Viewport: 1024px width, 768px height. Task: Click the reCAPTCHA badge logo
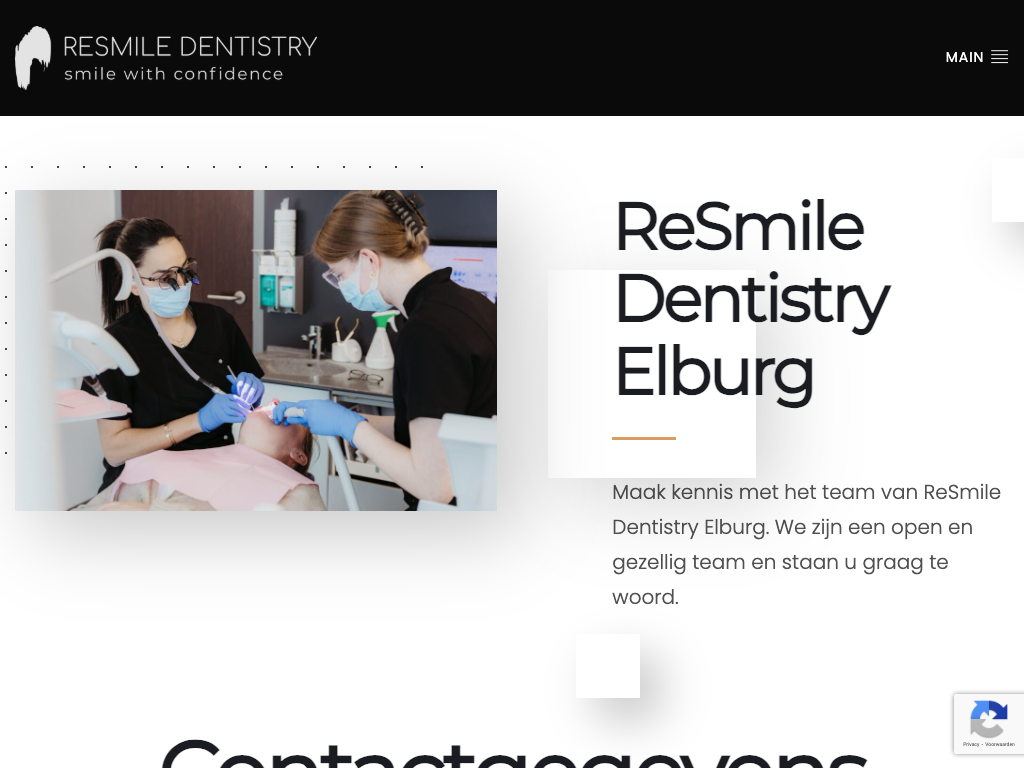pyautogui.click(x=989, y=718)
